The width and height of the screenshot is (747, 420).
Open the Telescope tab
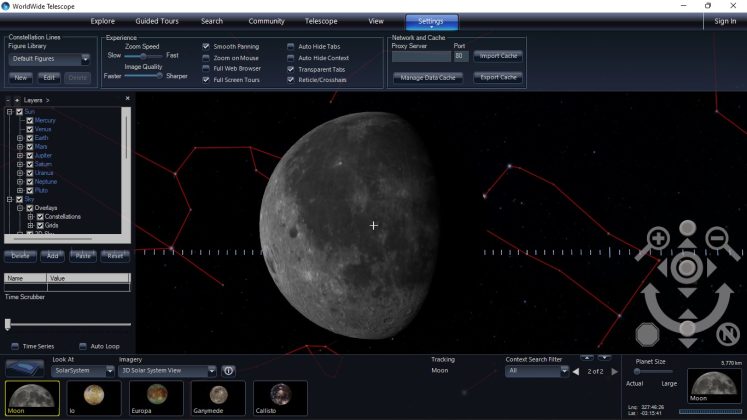[321, 21]
